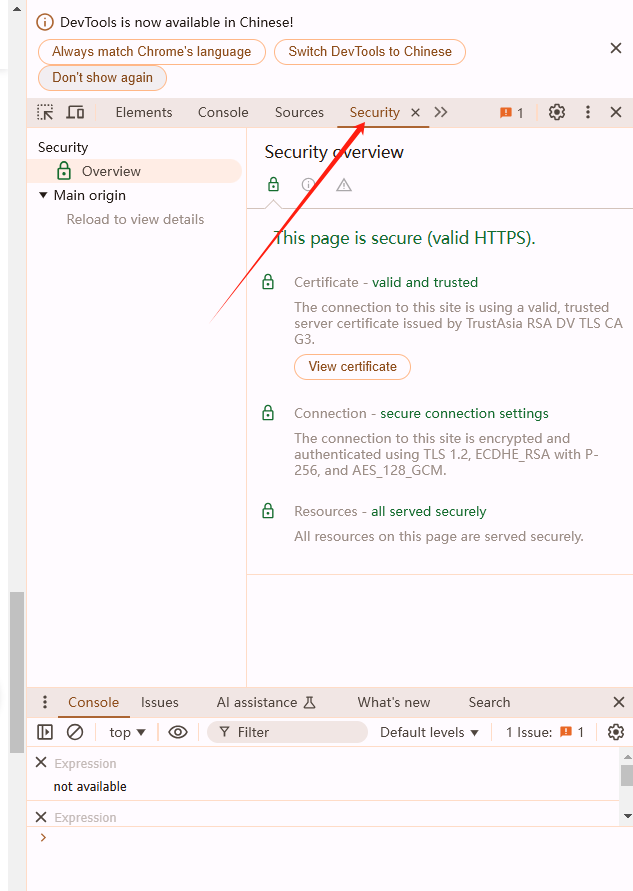The width and height of the screenshot is (633, 891).
Task: Switch to the Issues drawer tab
Action: (160, 703)
